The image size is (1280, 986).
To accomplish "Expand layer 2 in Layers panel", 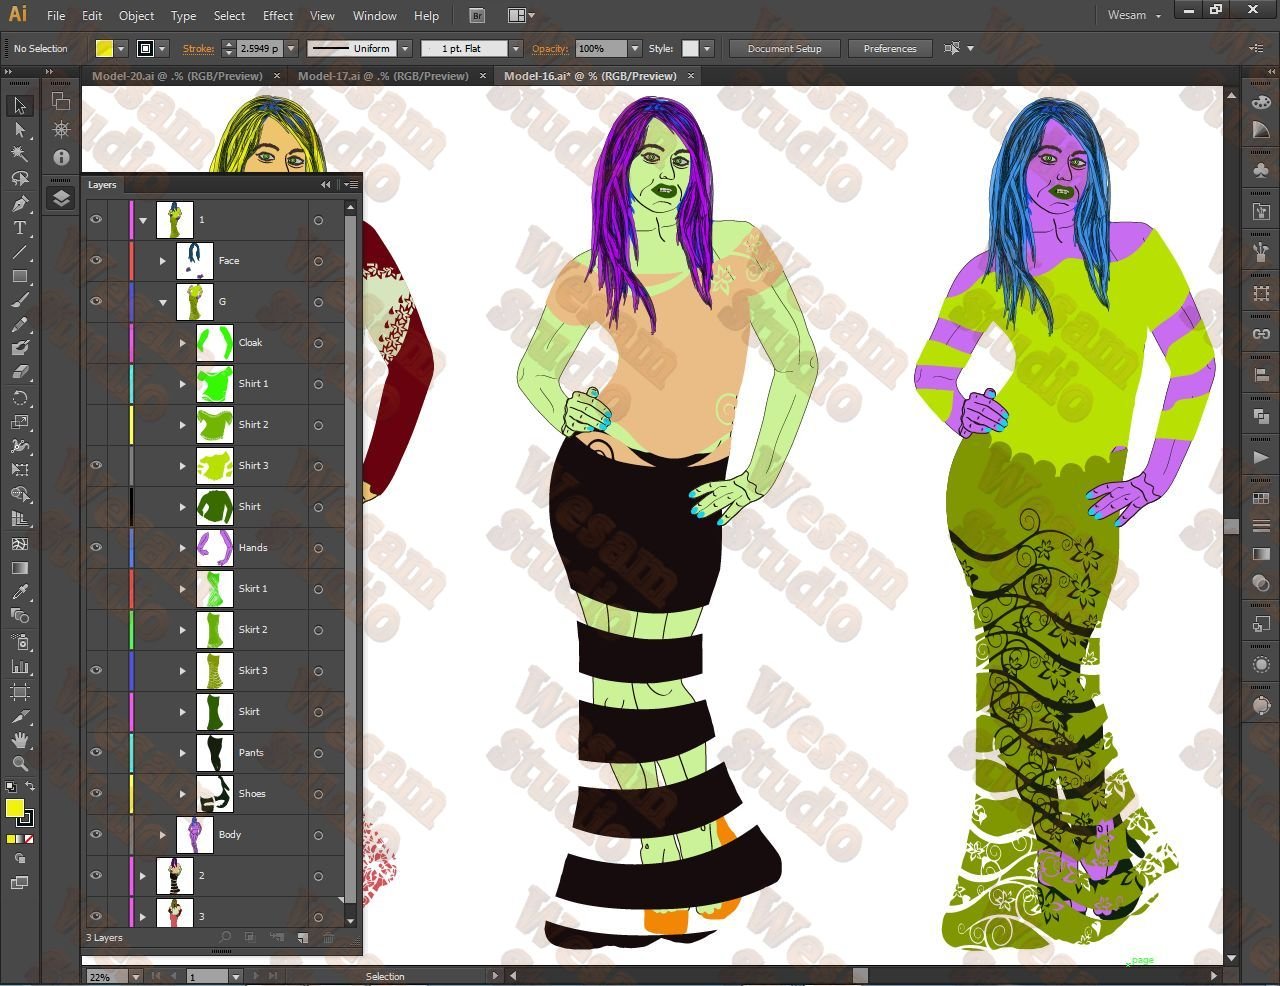I will (x=143, y=876).
